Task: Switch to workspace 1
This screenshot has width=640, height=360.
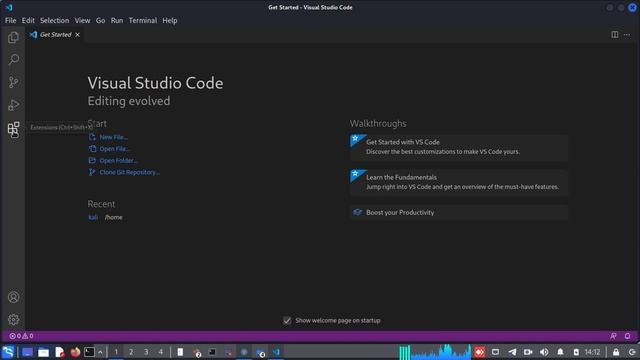Action: 116,352
